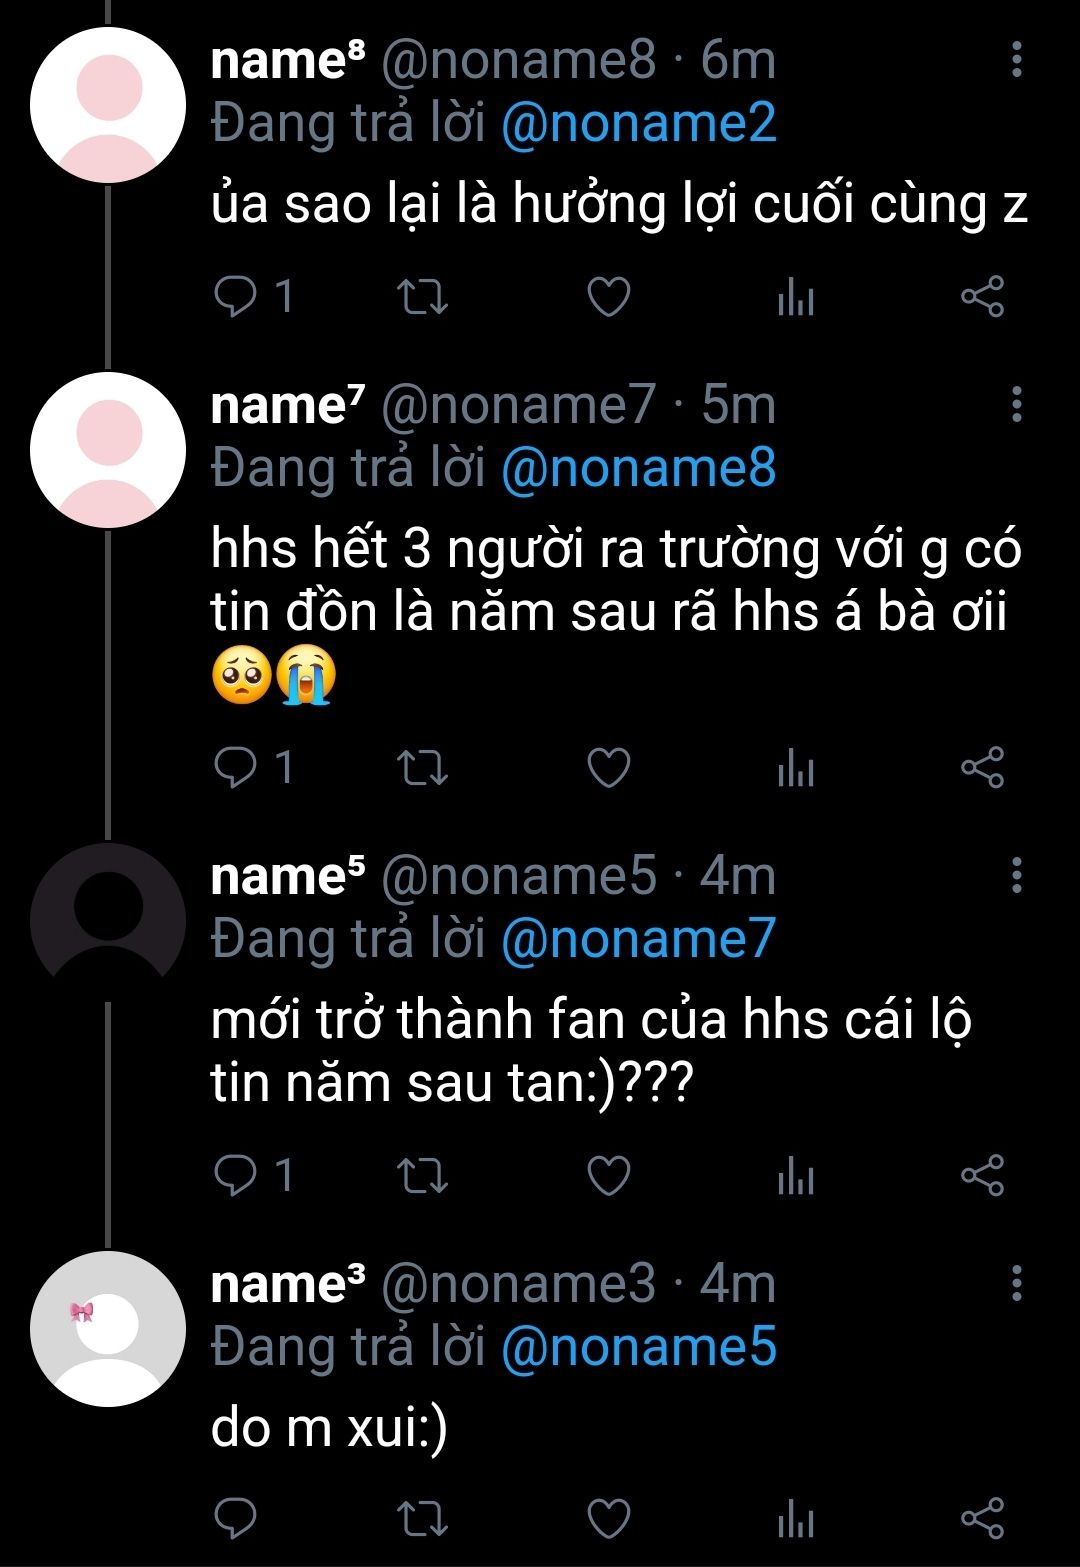Image resolution: width=1080 pixels, height=1567 pixels.
Task: Like the tweet by noname8
Action: pyautogui.click(x=608, y=297)
